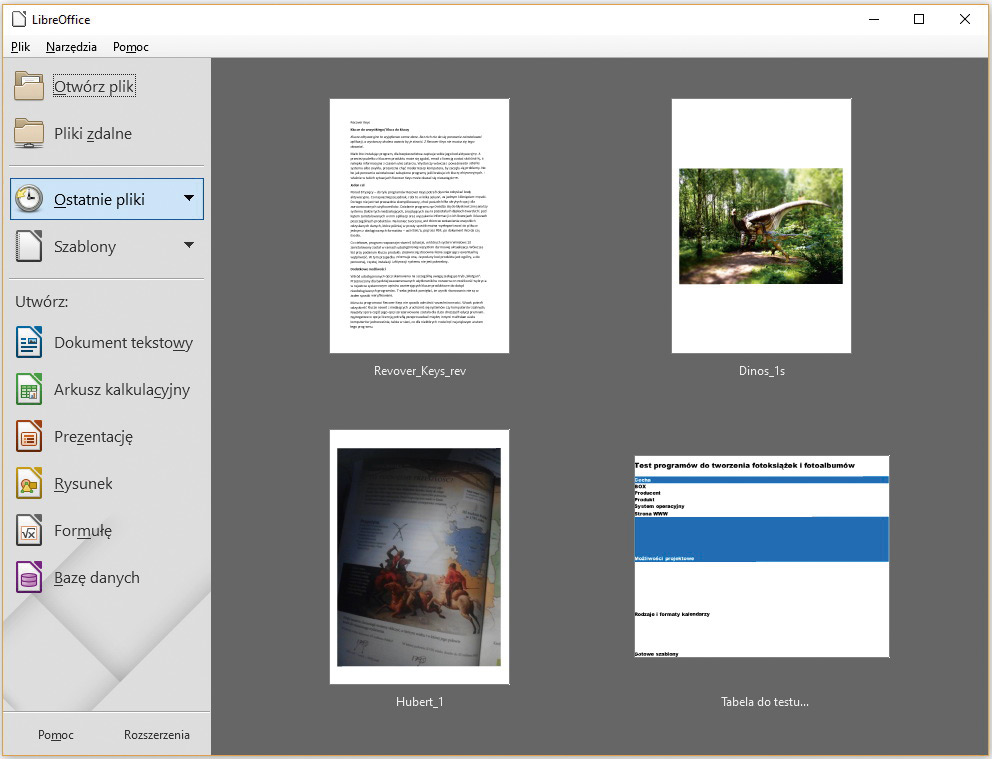The width and height of the screenshot is (992, 759).
Task: Click the LibreOffice logo in the title bar
Action: pyautogui.click(x=17, y=19)
